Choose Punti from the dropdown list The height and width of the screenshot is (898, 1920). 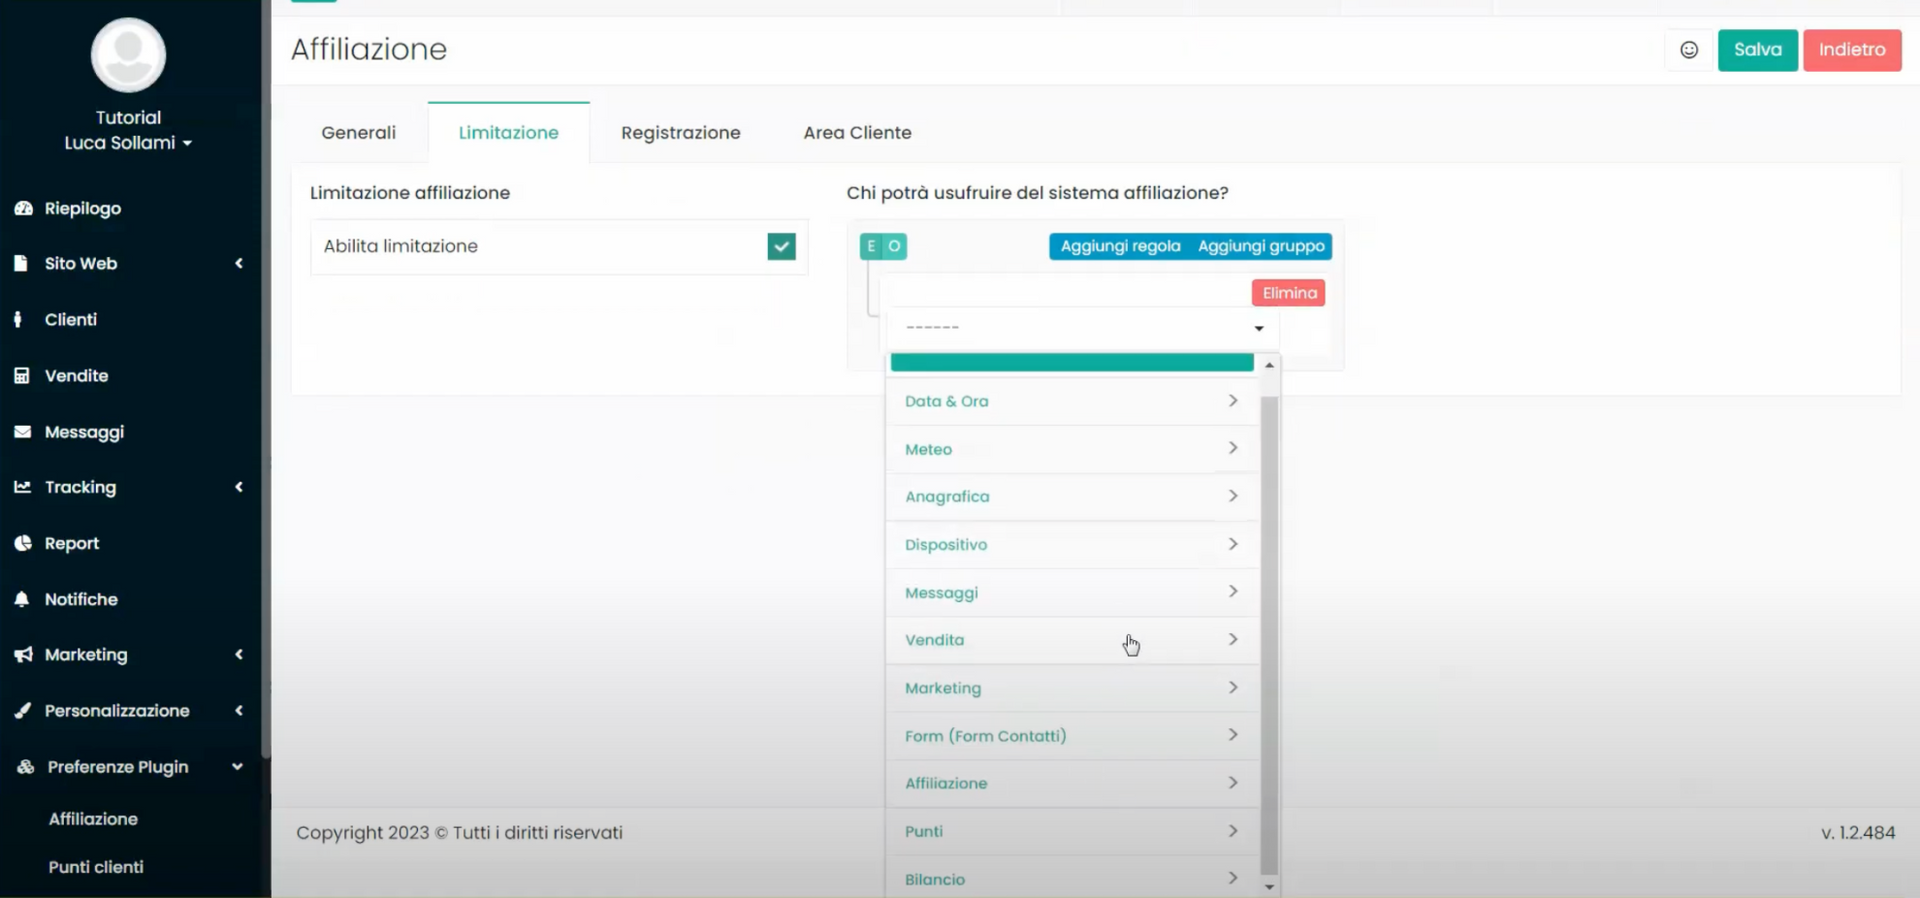1072,831
